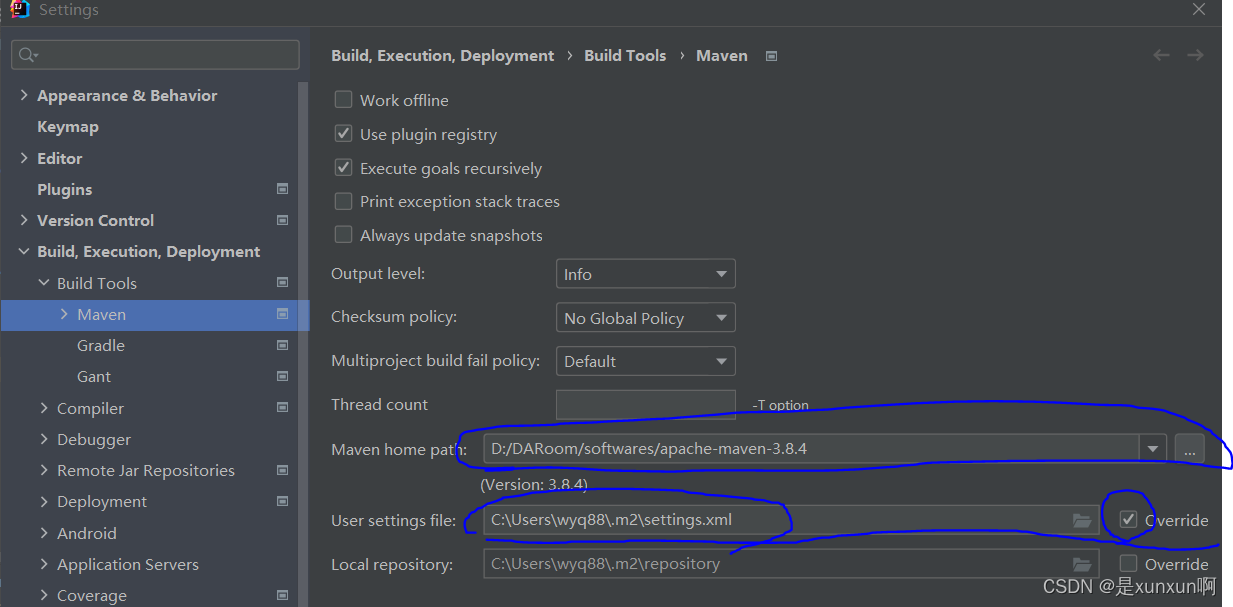The image size is (1233, 607).
Task: Click the search magnifier icon in settings search
Action: (x=27, y=55)
